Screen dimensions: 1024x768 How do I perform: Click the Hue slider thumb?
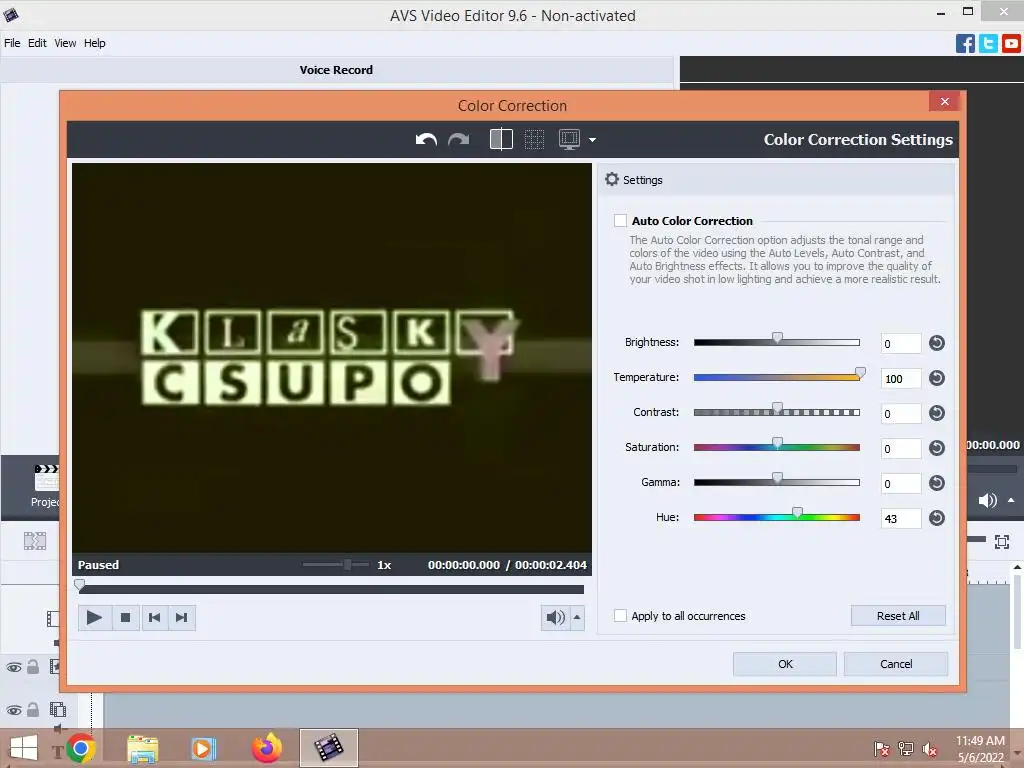click(797, 513)
